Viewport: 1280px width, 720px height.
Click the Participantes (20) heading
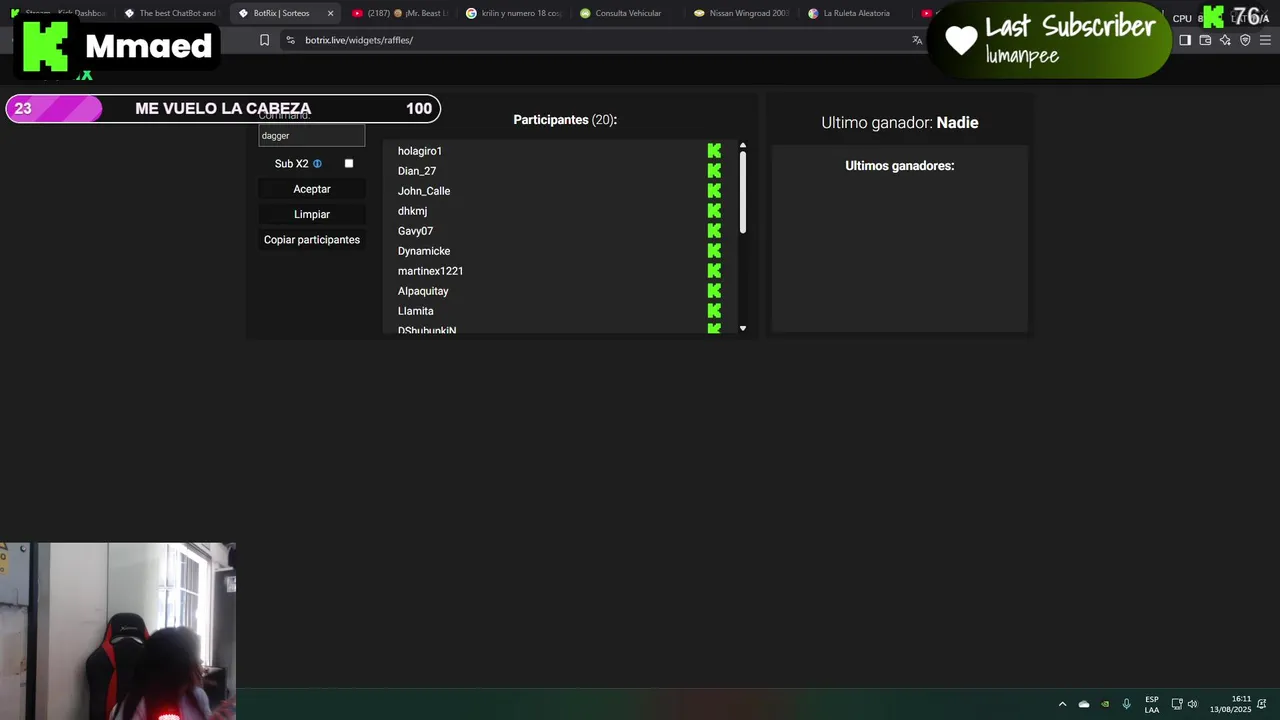pyautogui.click(x=565, y=120)
